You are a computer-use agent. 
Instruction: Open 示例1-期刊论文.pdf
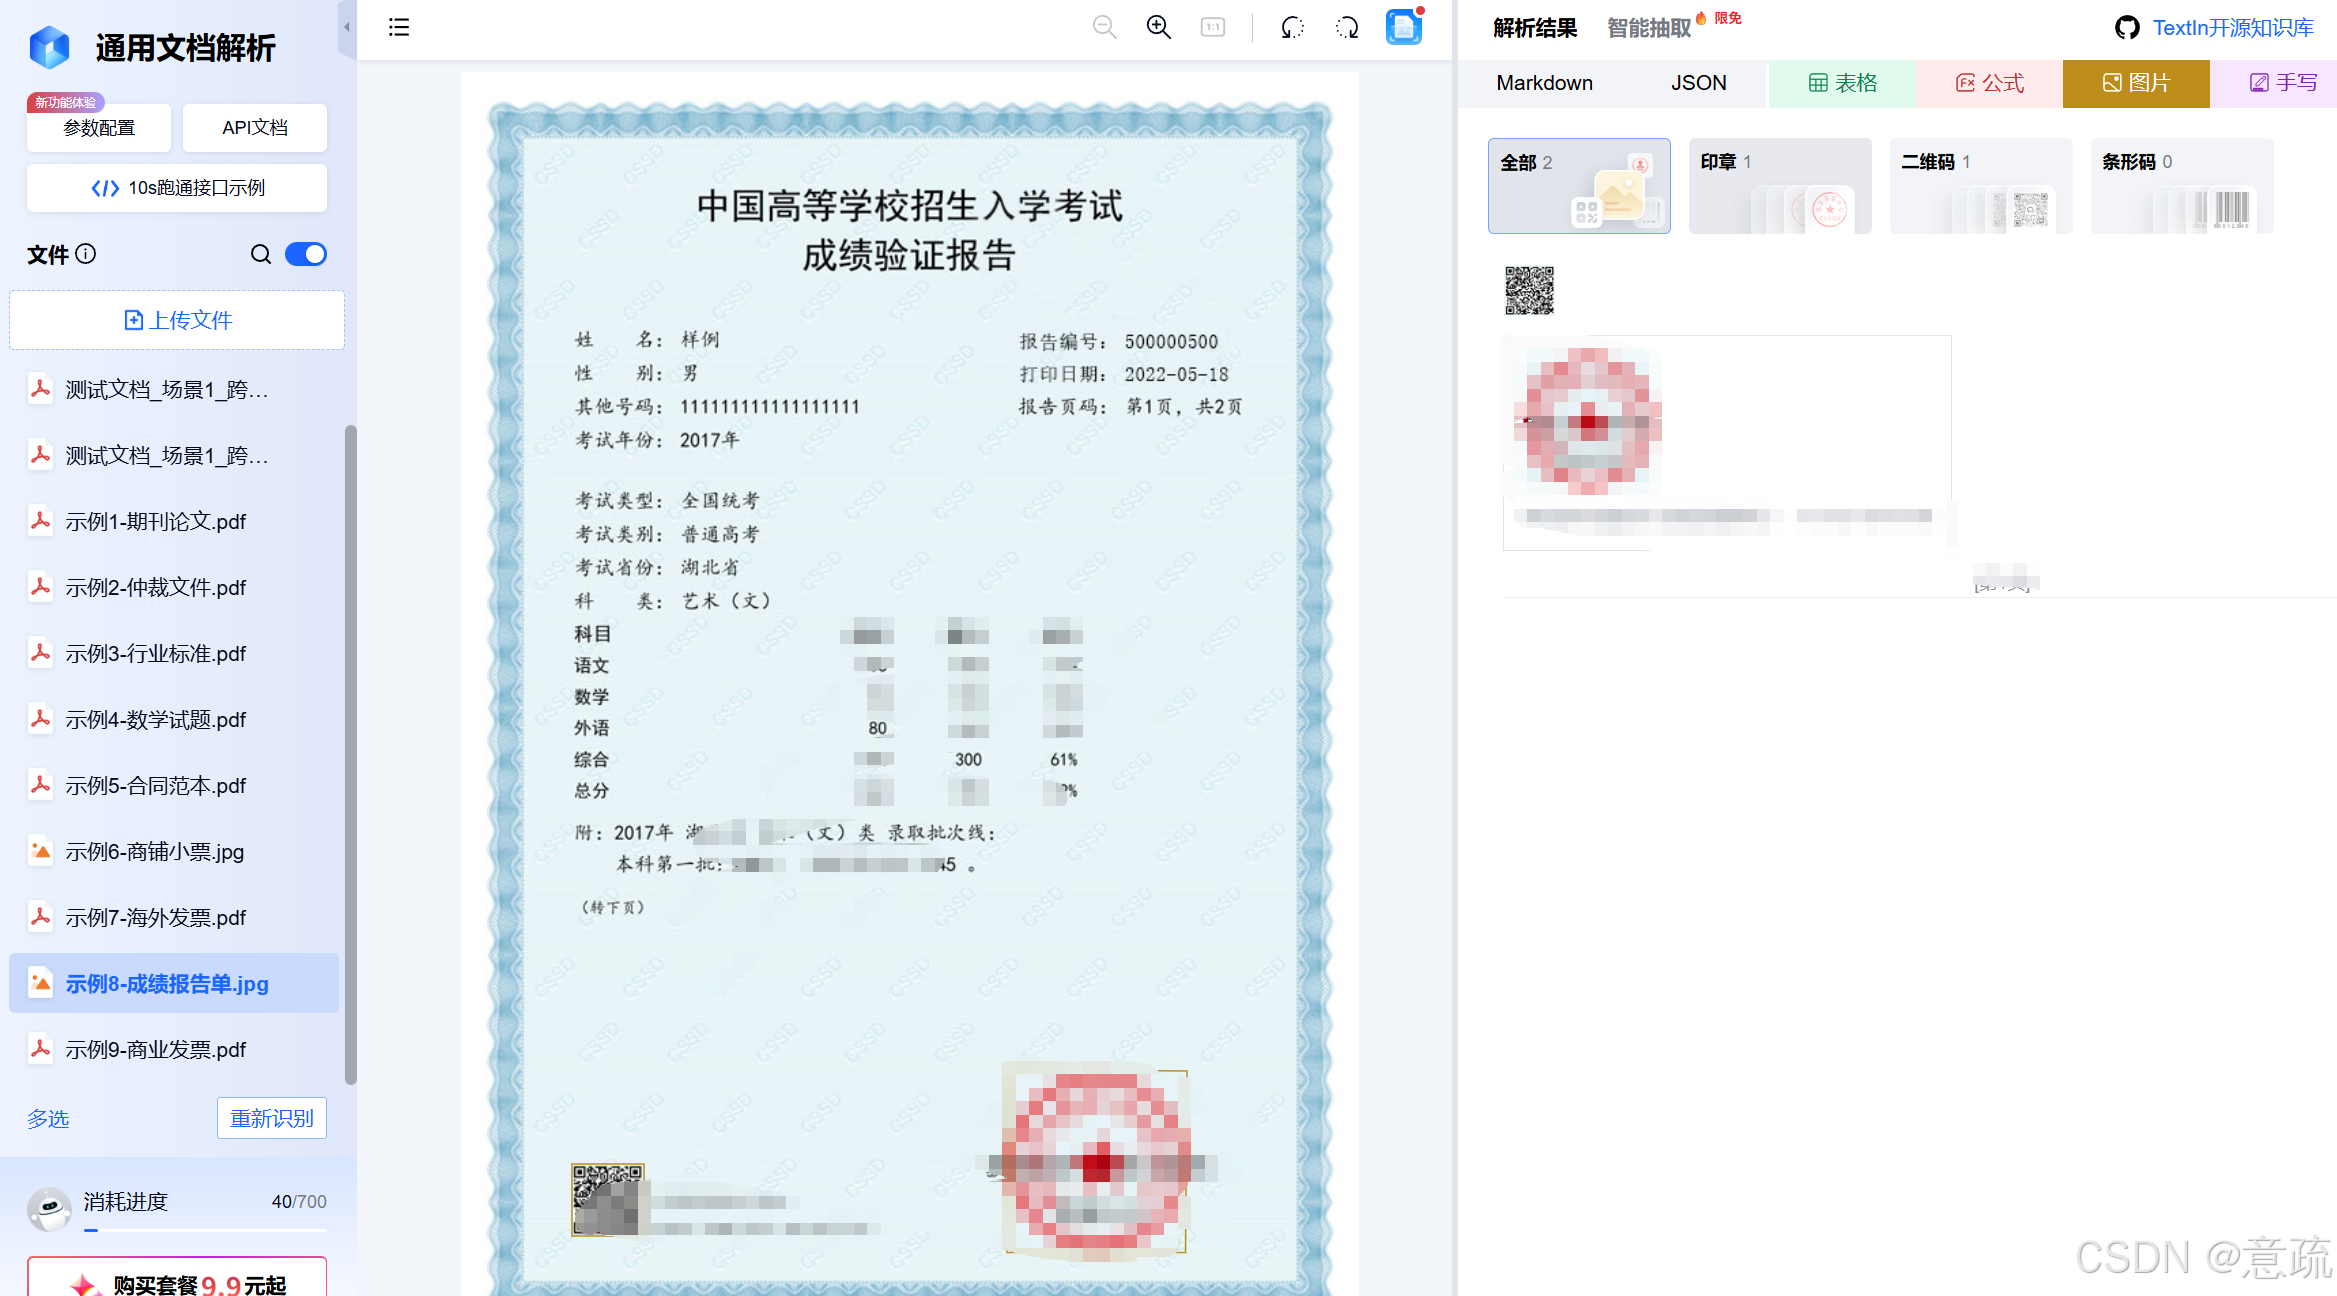(174, 522)
